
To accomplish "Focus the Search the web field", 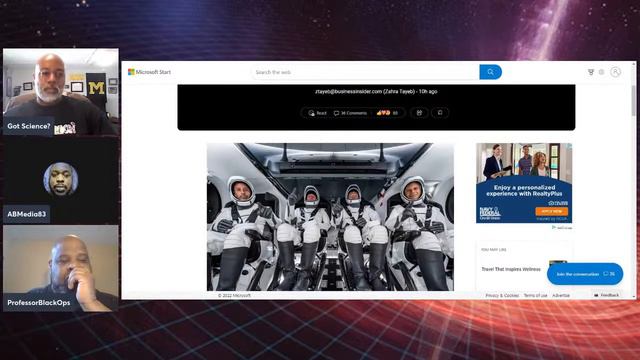I will click(x=365, y=72).
